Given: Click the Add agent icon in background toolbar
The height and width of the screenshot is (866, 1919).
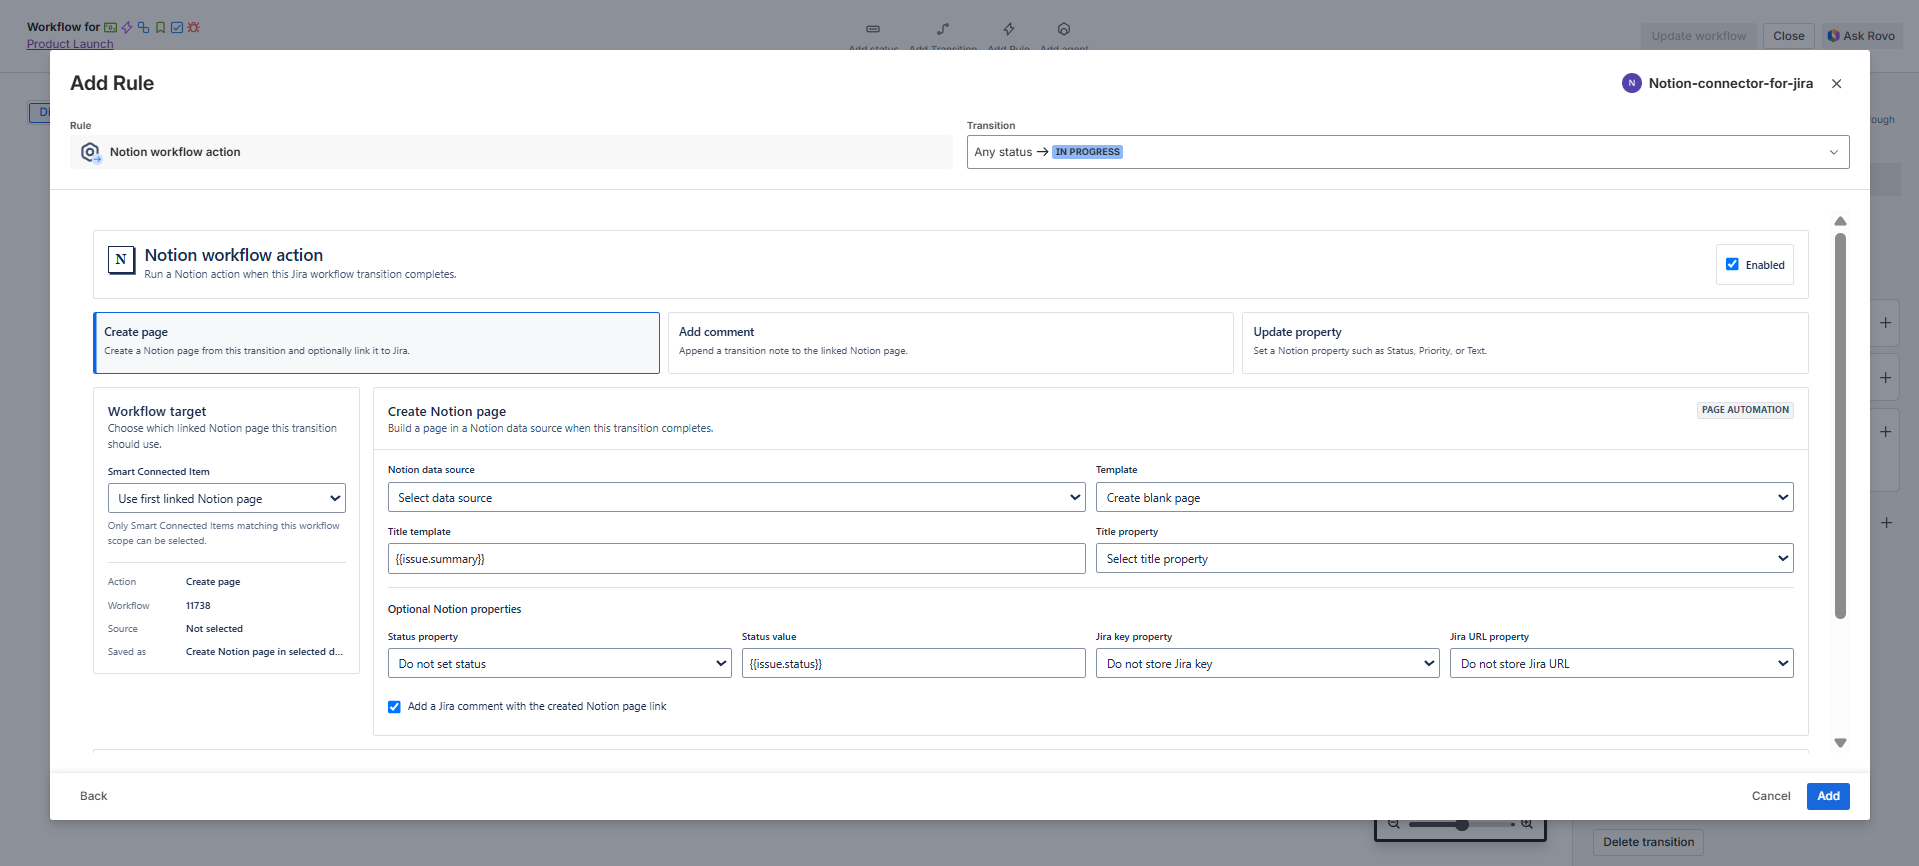Looking at the screenshot, I should click(x=1064, y=29).
